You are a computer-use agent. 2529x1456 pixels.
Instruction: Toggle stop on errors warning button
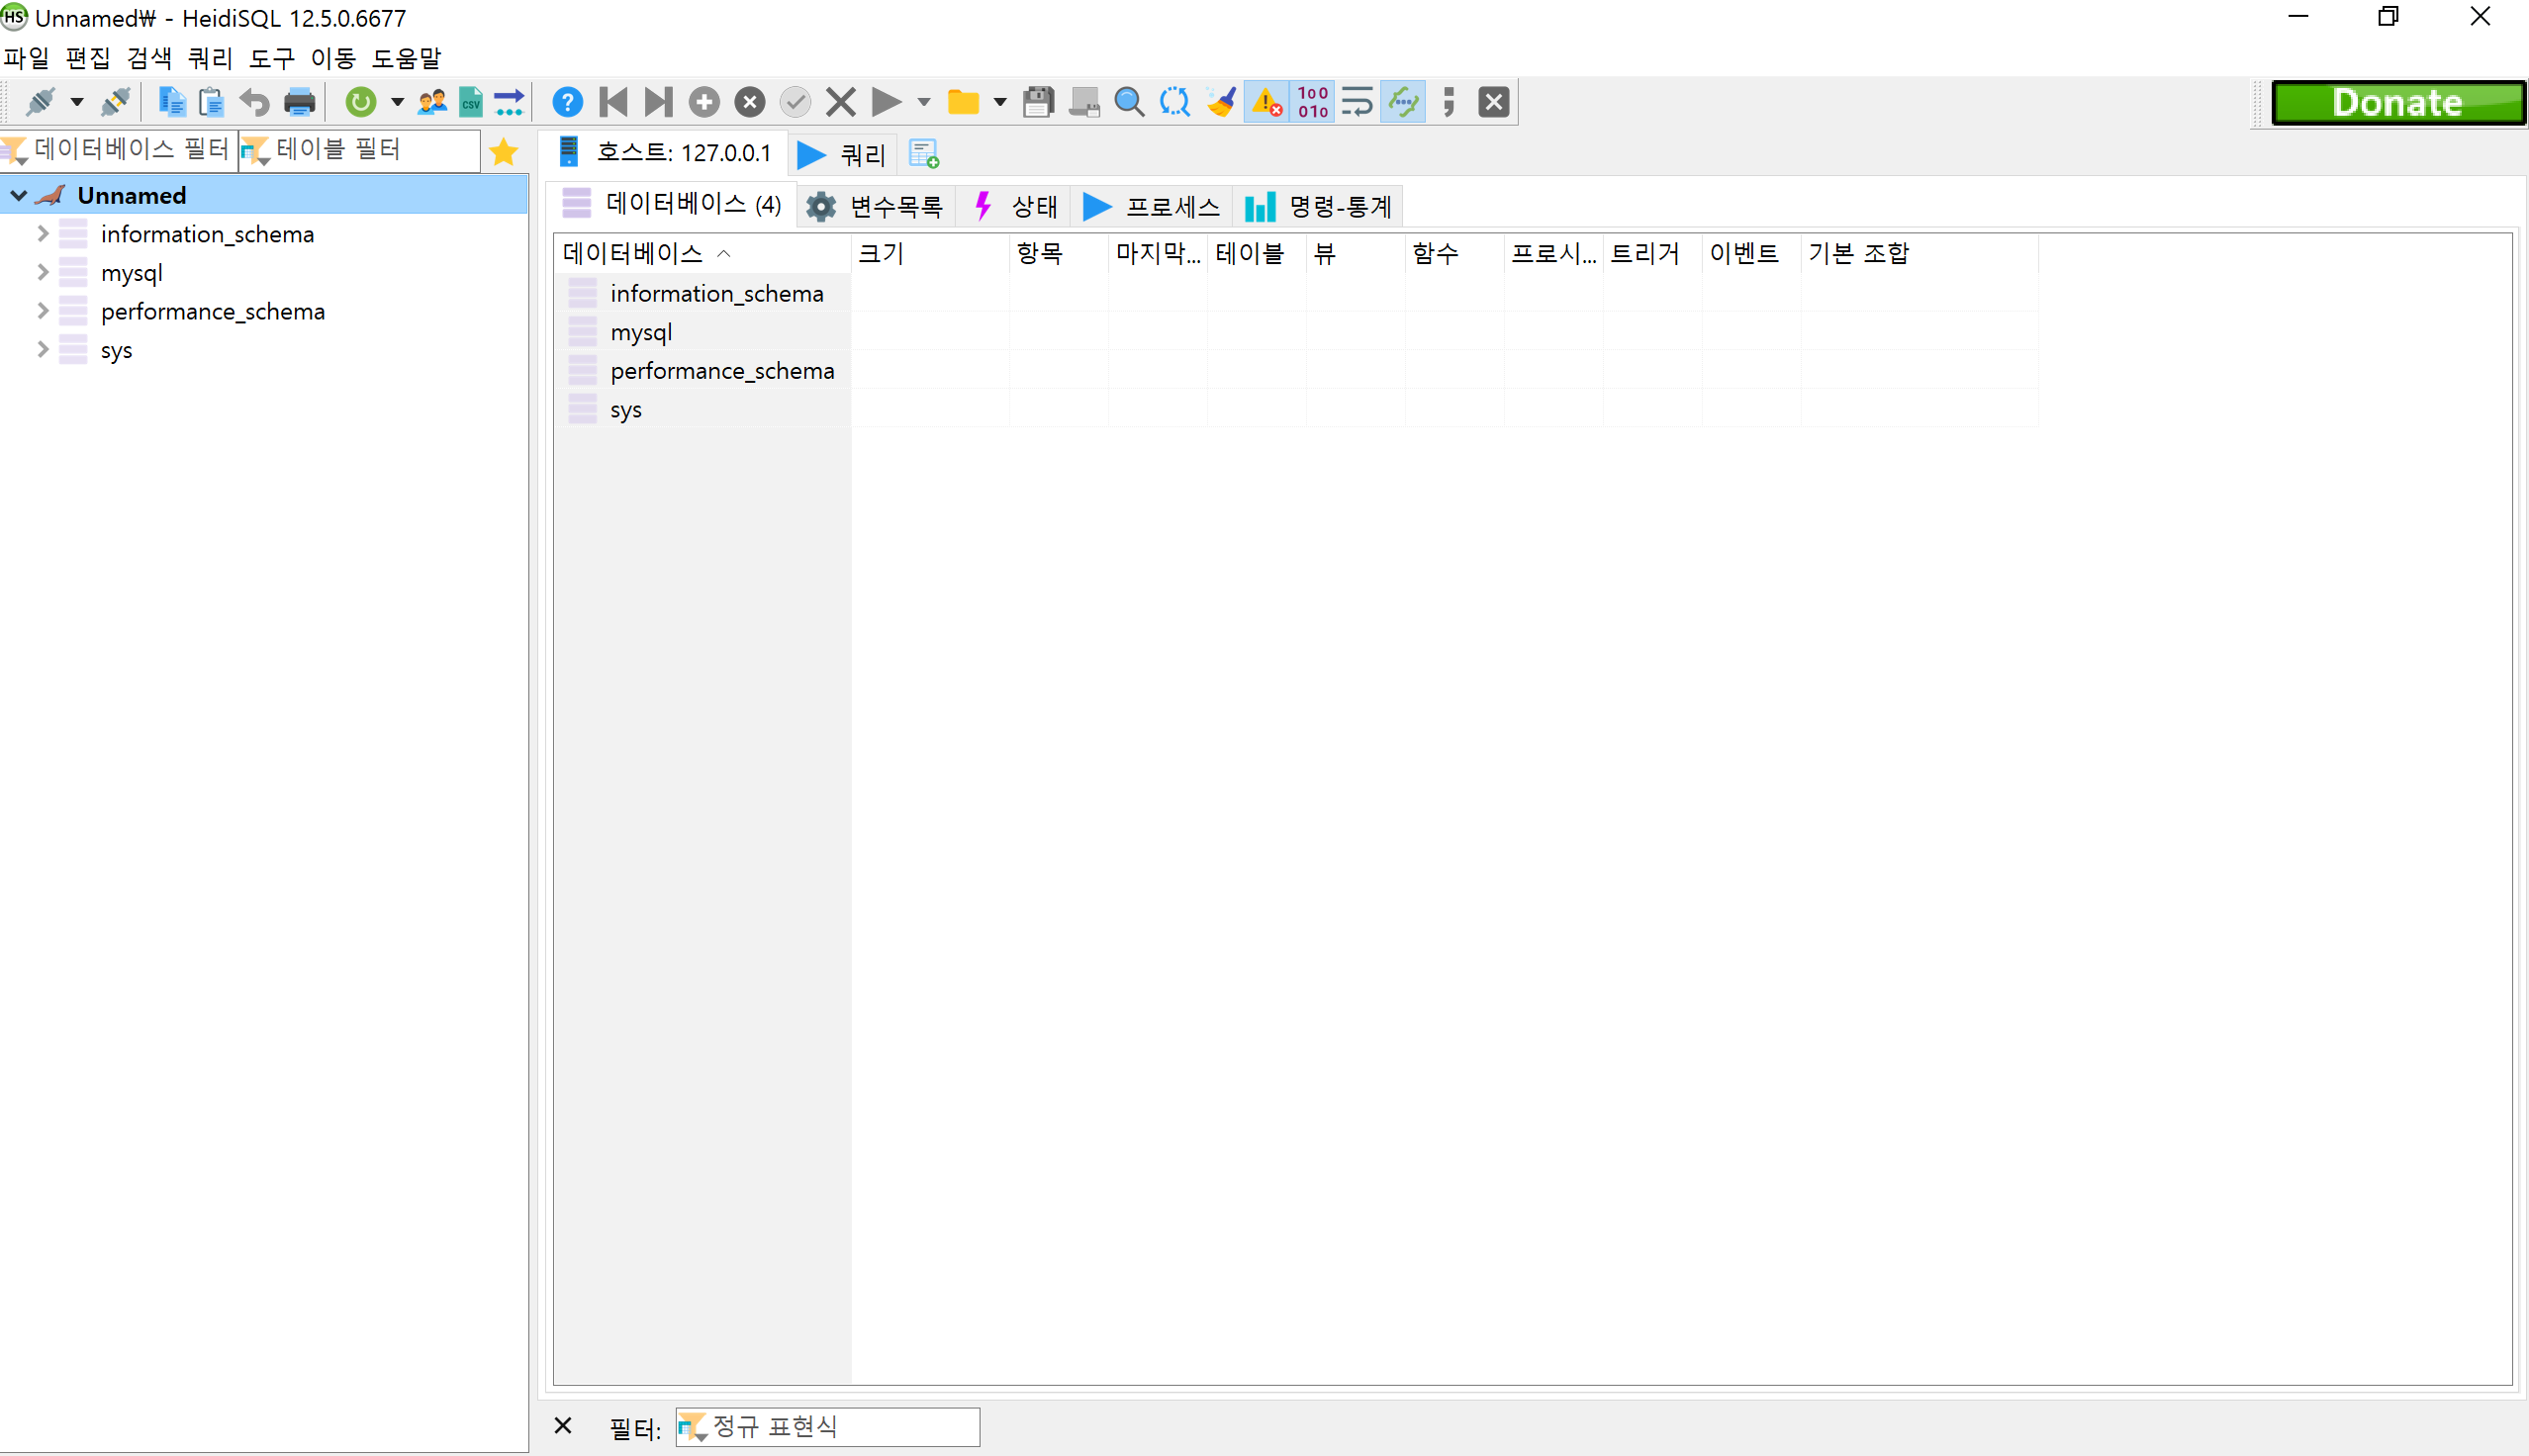(1267, 102)
